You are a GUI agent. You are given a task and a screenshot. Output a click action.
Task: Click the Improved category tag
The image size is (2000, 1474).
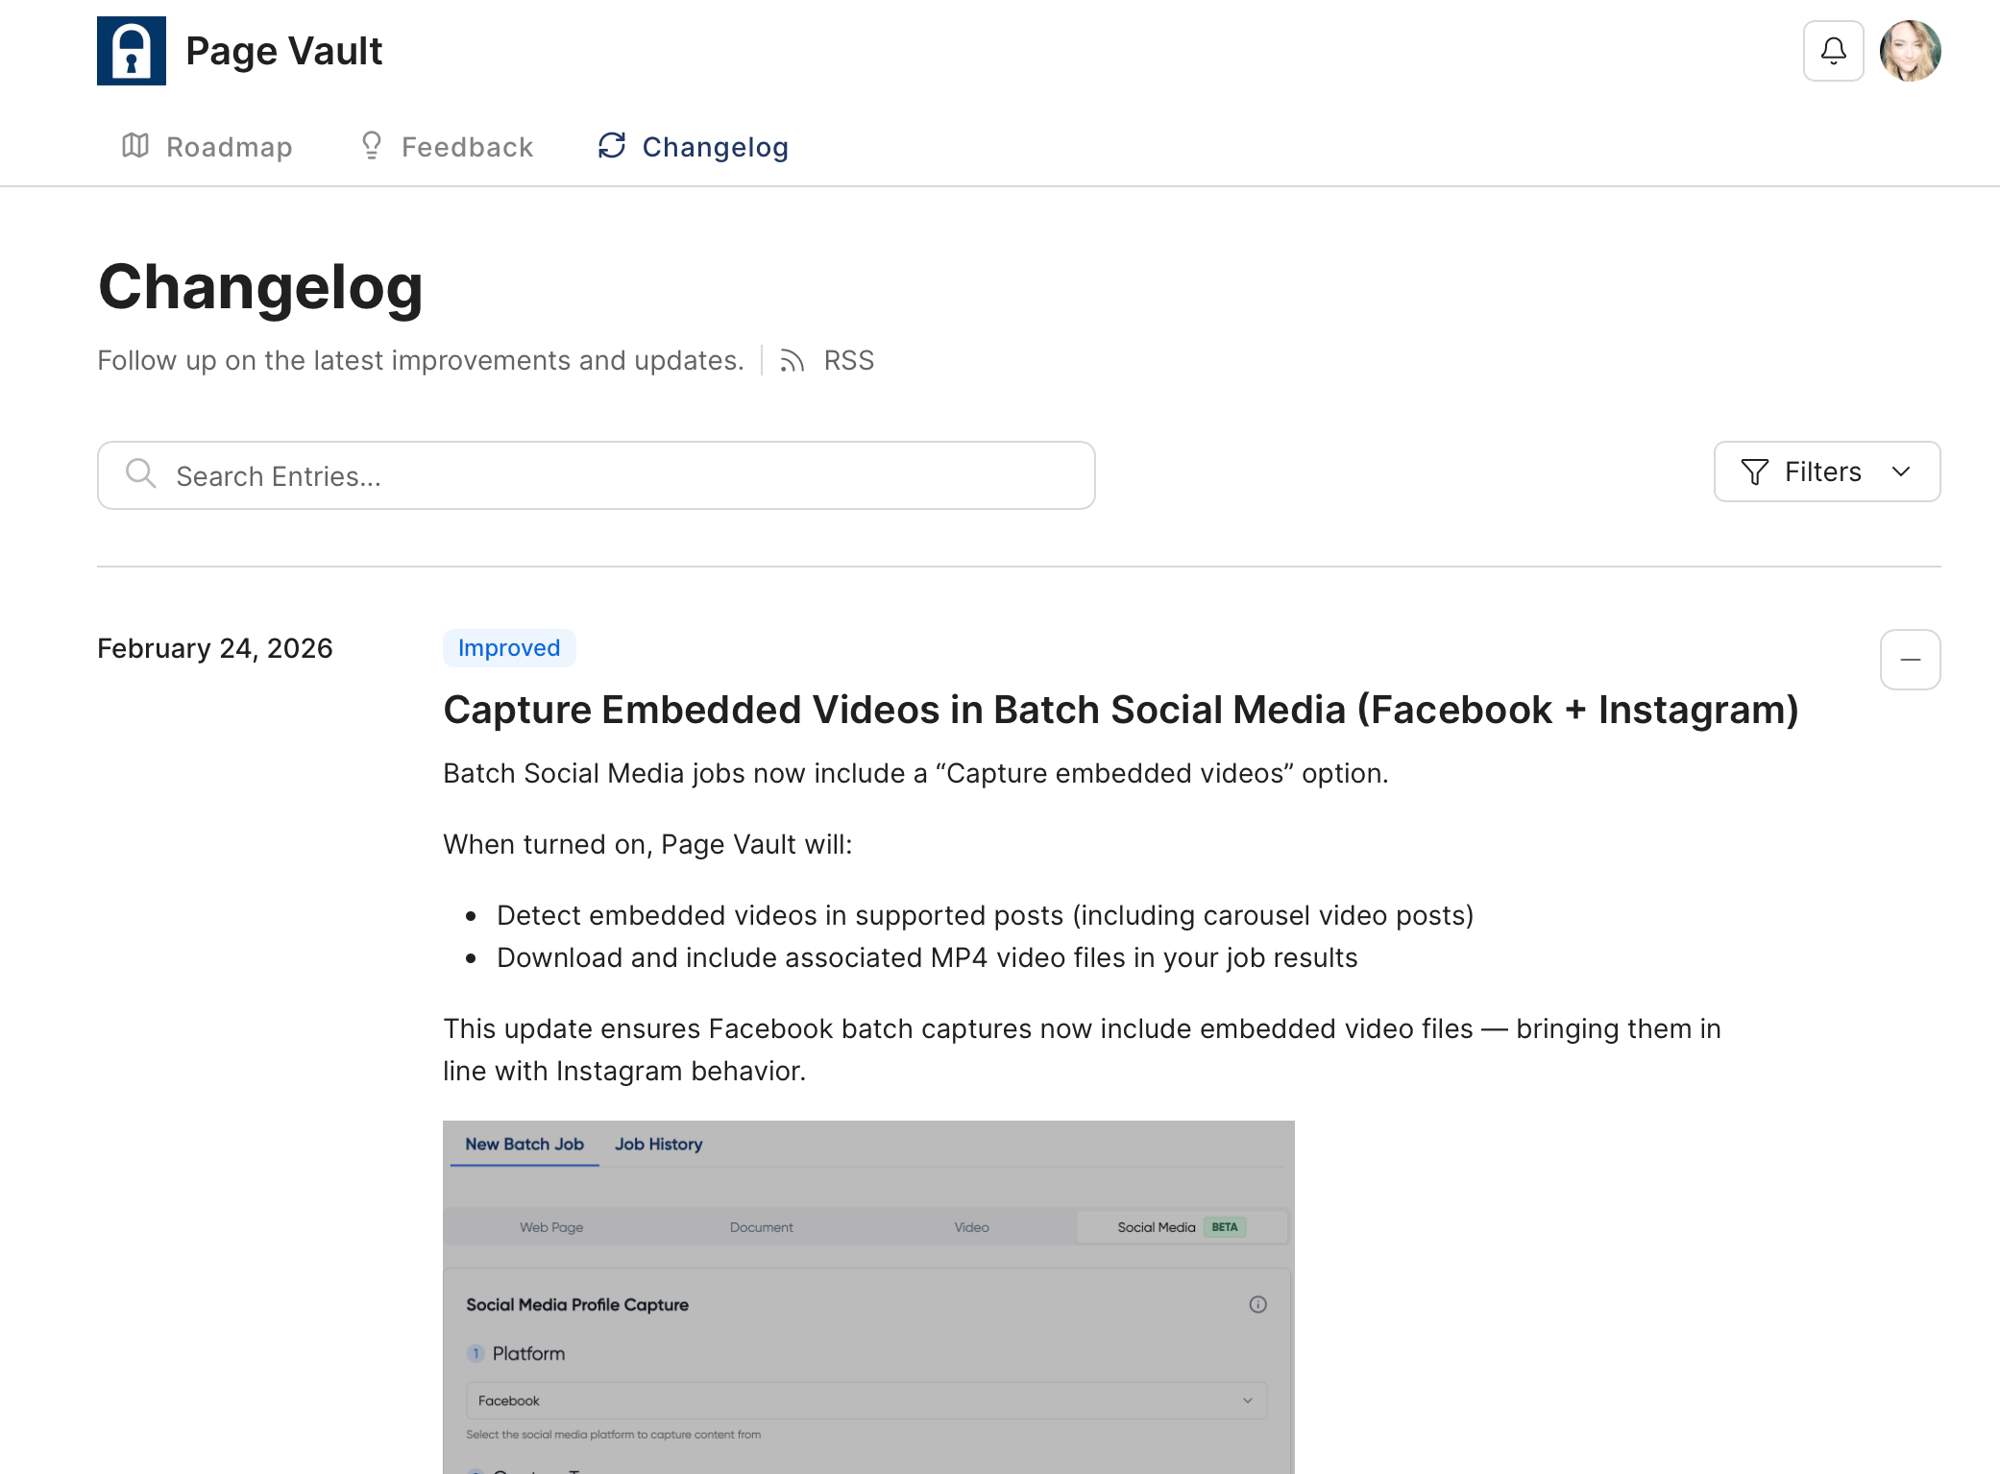(x=508, y=648)
